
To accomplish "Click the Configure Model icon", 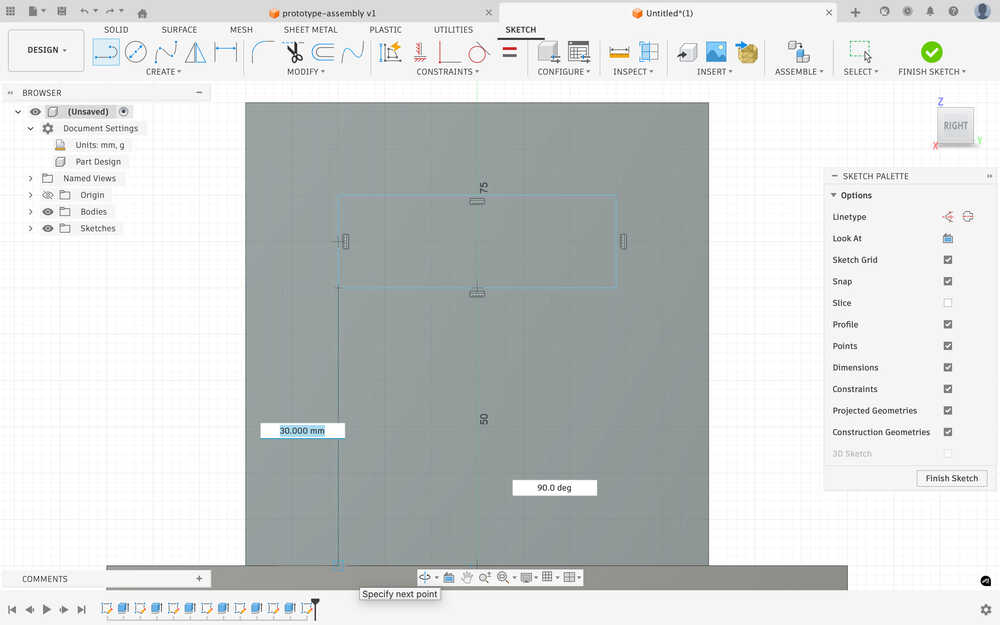I will [x=549, y=52].
